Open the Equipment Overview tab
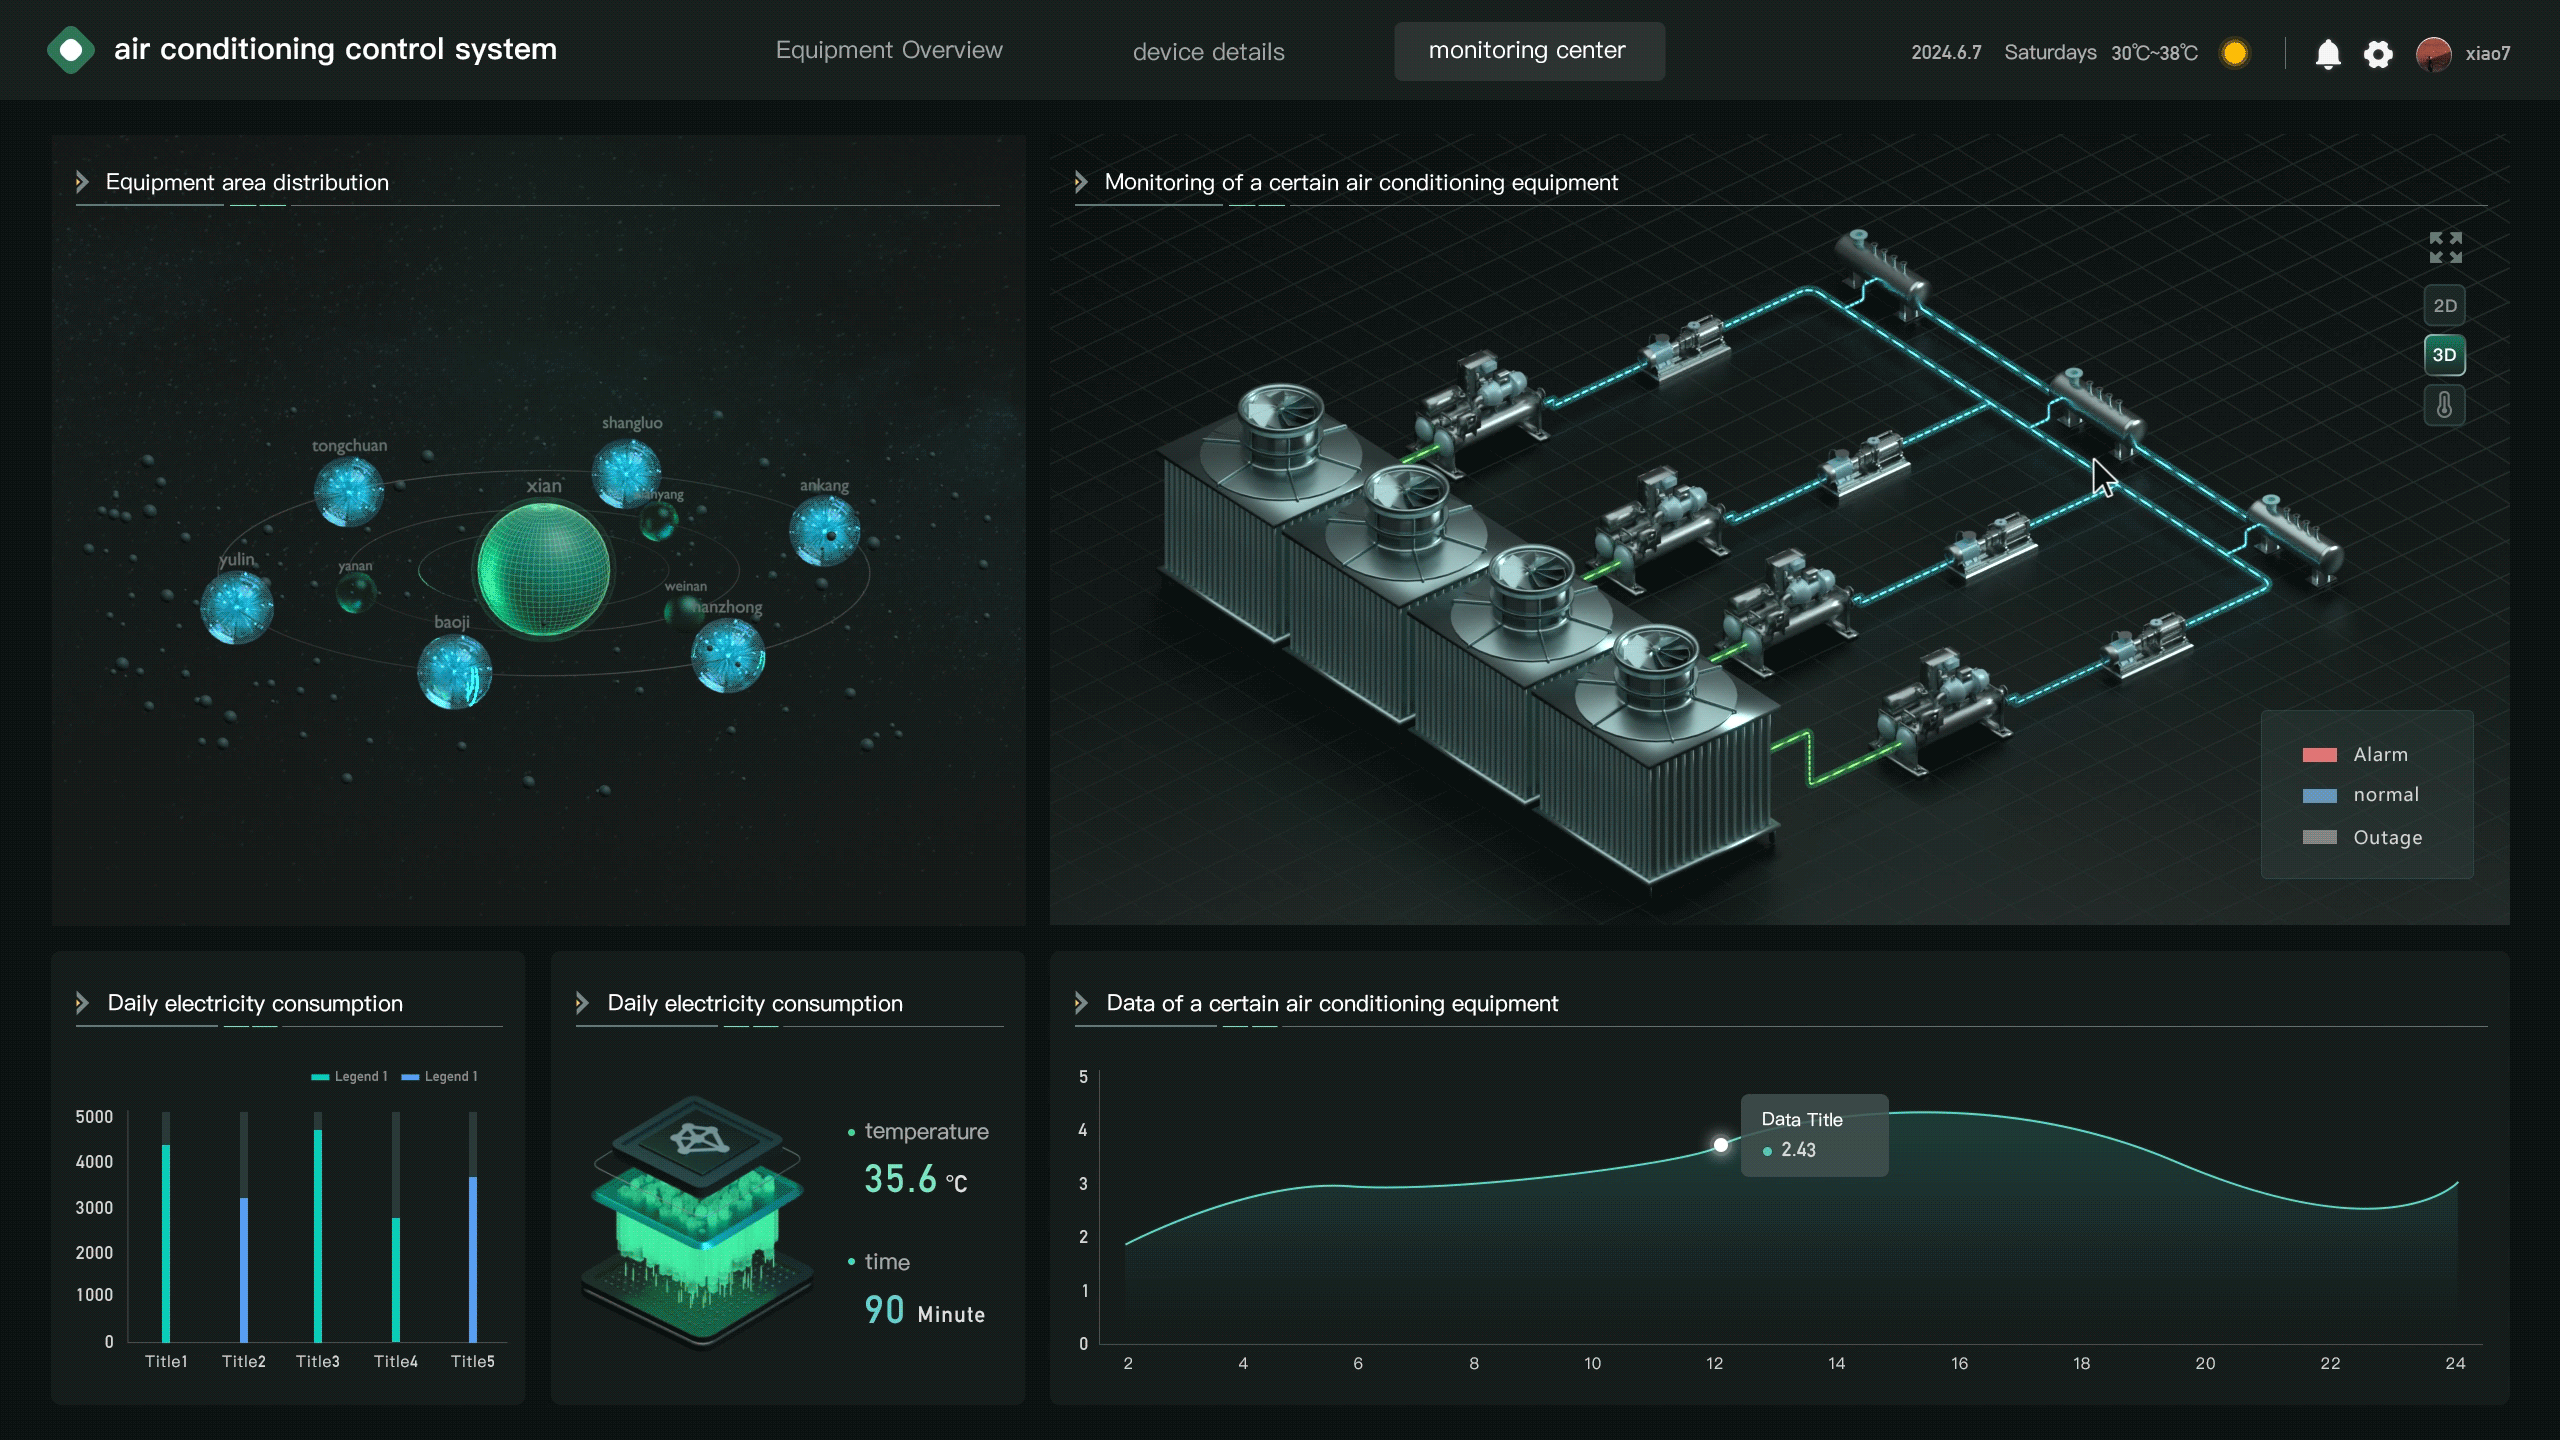This screenshot has height=1440, width=2560. point(889,51)
